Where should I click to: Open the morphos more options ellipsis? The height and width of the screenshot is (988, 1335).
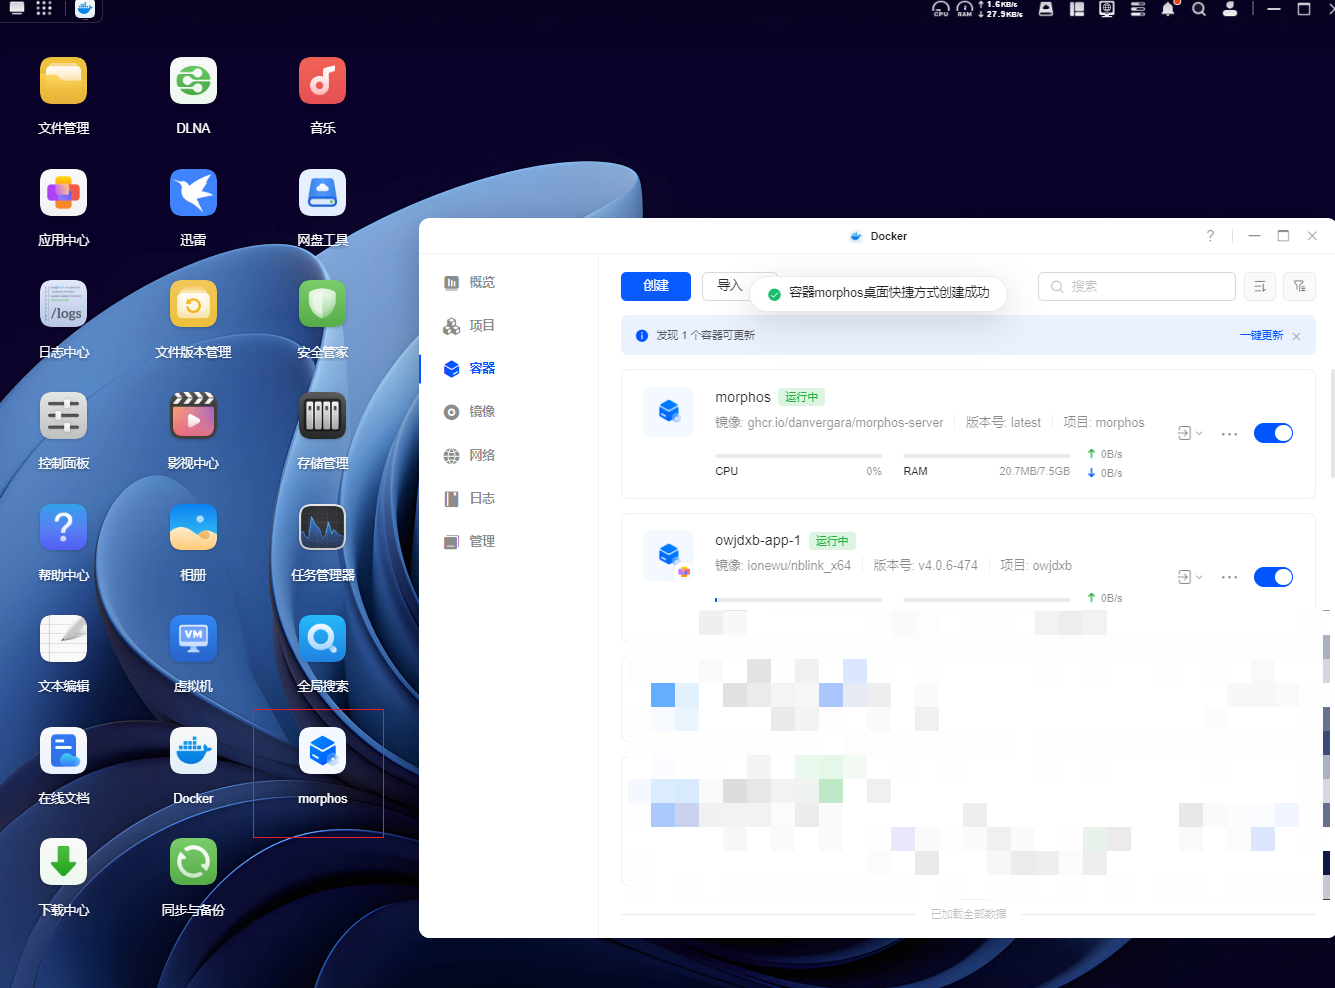point(1230,434)
